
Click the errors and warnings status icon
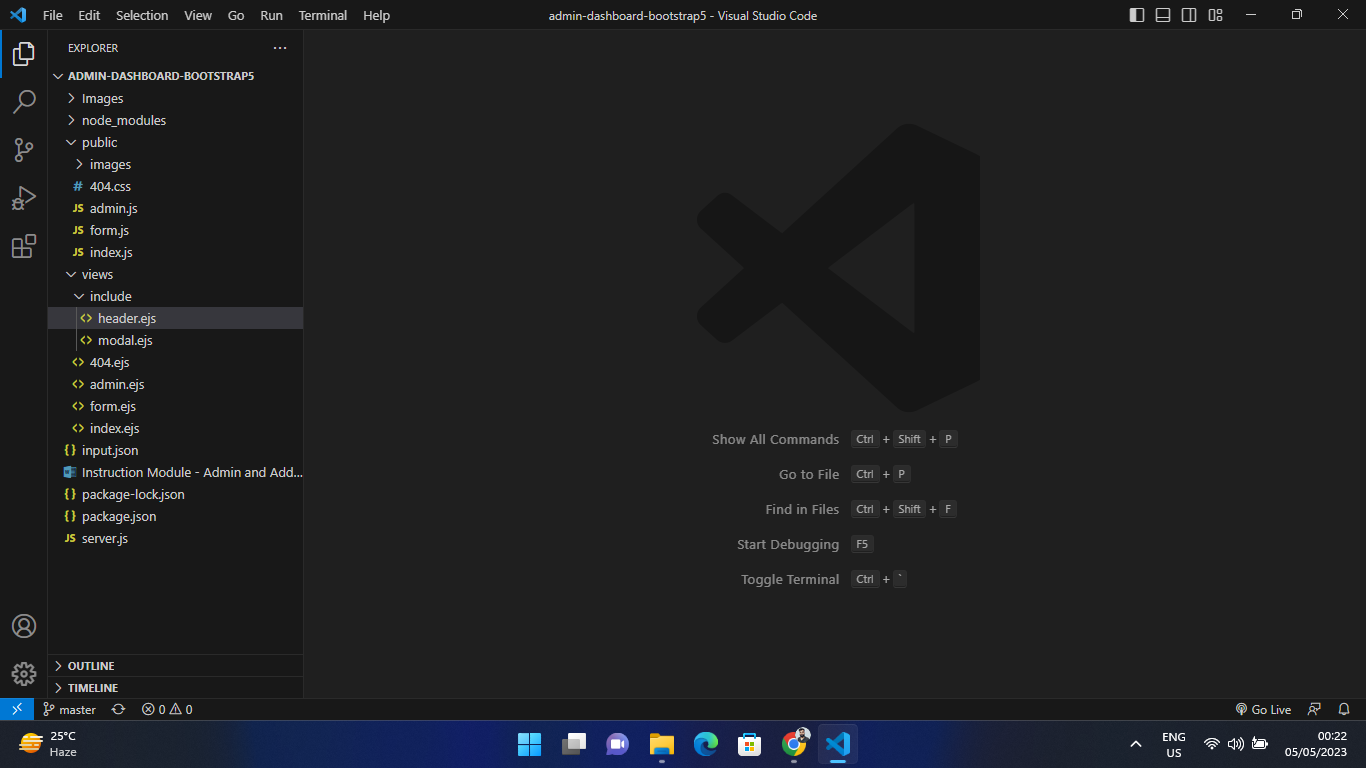[166, 709]
